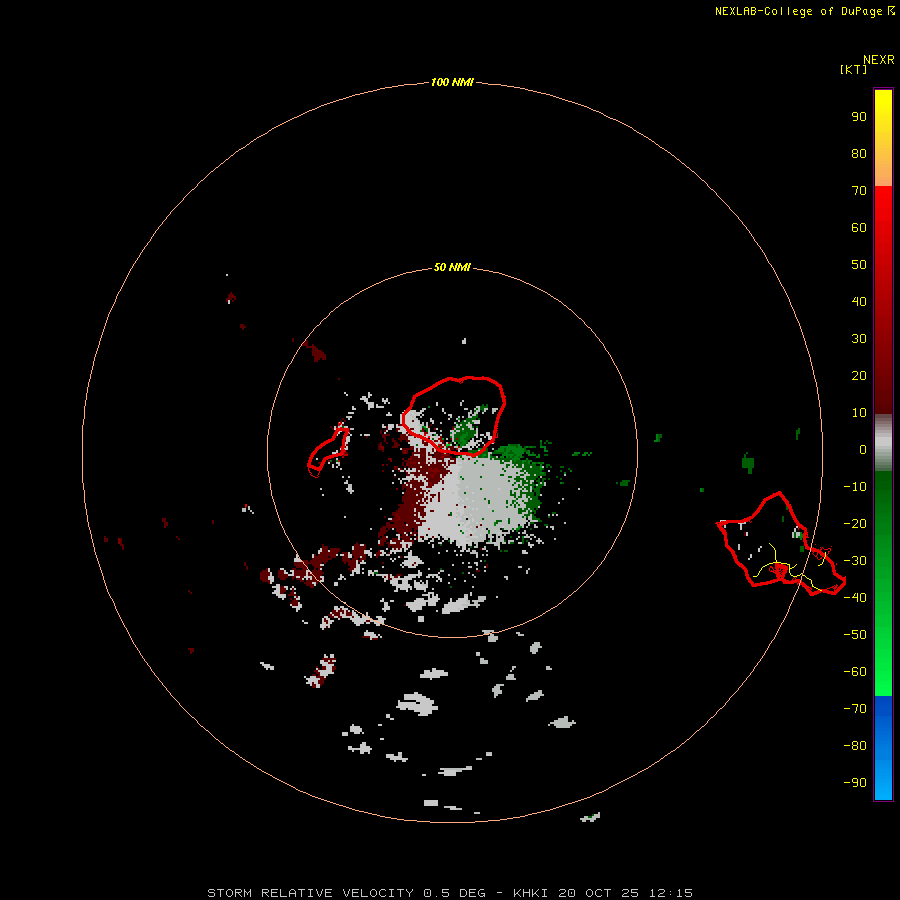Click the gray zero-velocity colorbar segment
900x900 pixels.
click(883, 443)
